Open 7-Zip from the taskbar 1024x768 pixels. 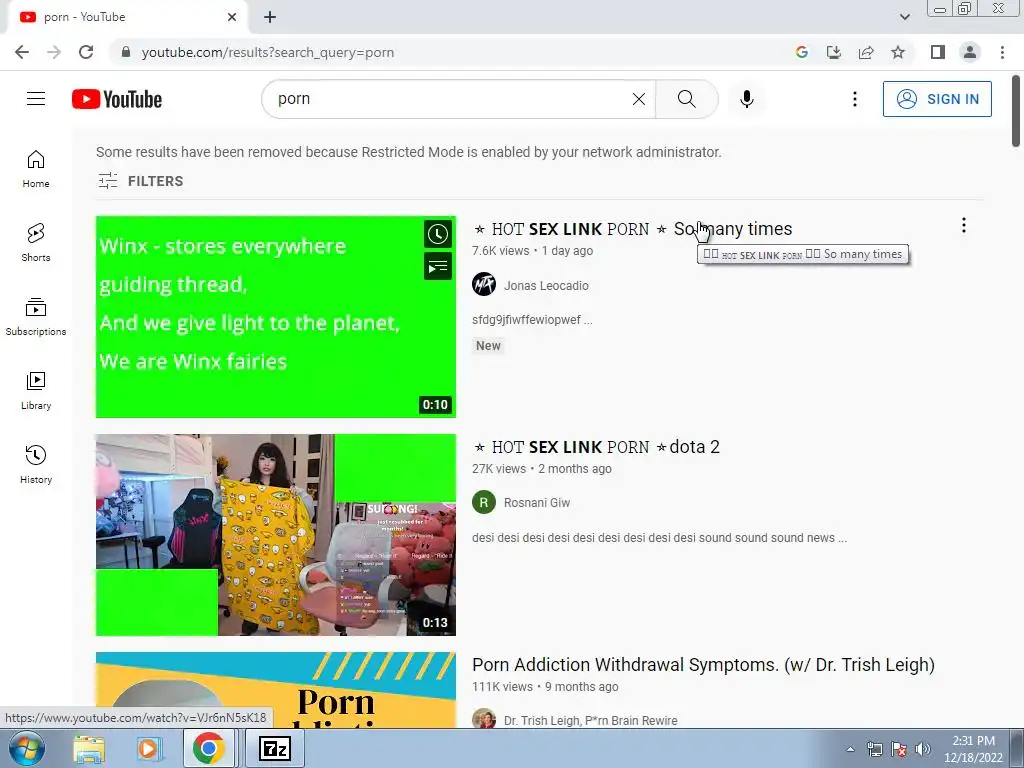pos(275,749)
